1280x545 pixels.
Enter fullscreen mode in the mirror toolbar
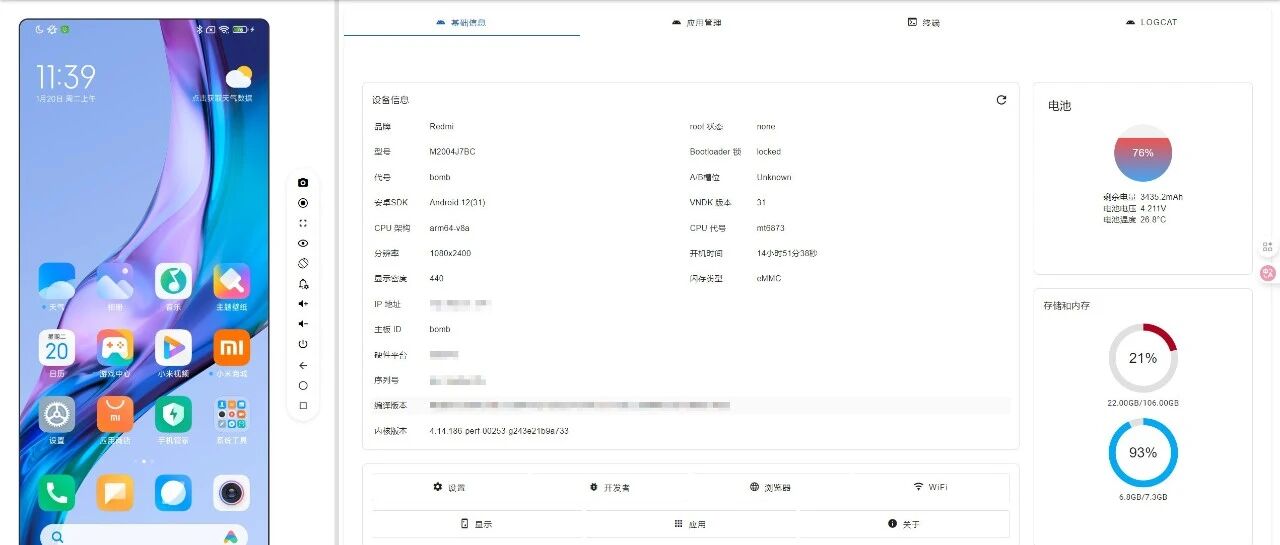[x=303, y=223]
